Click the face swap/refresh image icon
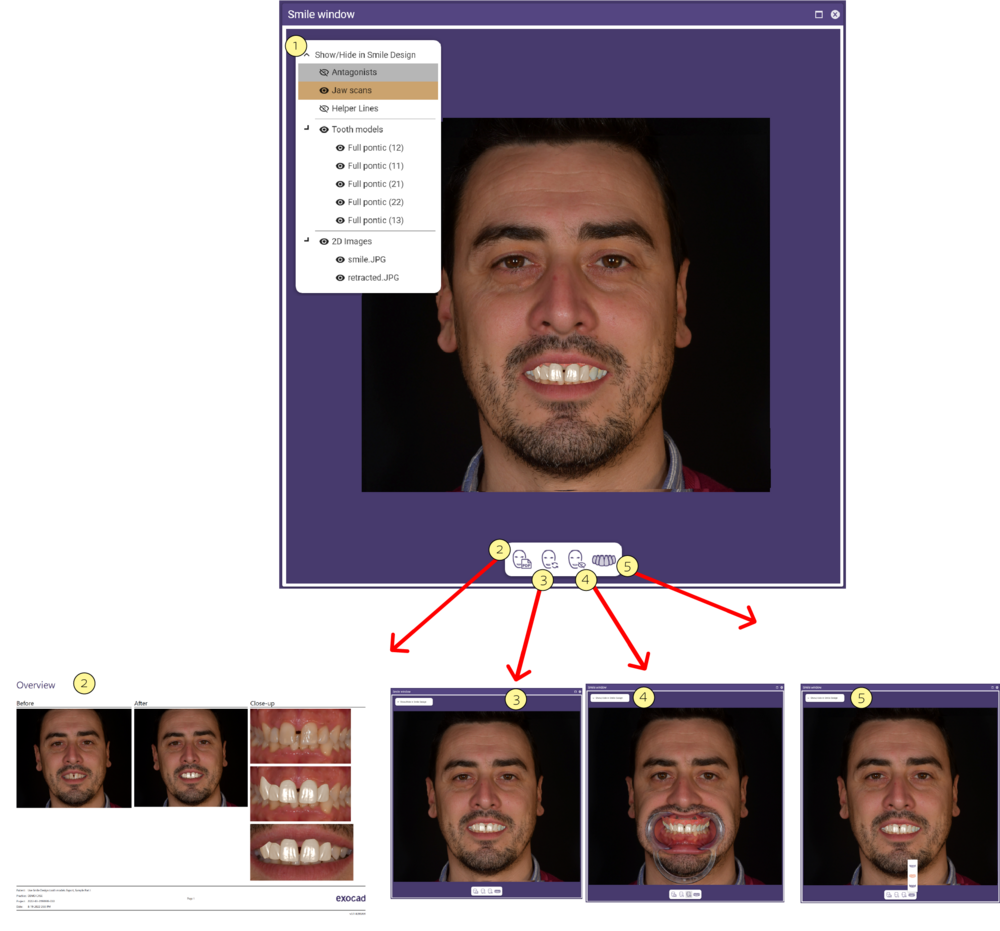 (549, 560)
